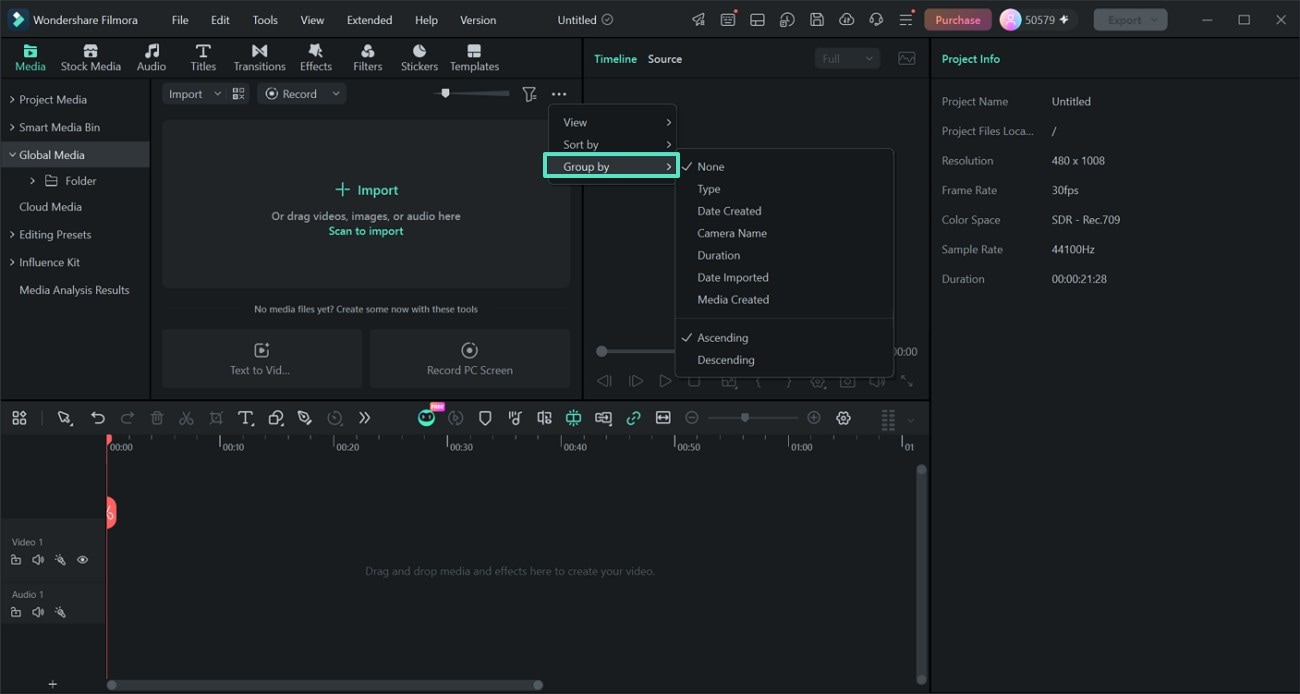Mute the Video 1 track
Image resolution: width=1300 pixels, height=694 pixels.
(x=38, y=560)
